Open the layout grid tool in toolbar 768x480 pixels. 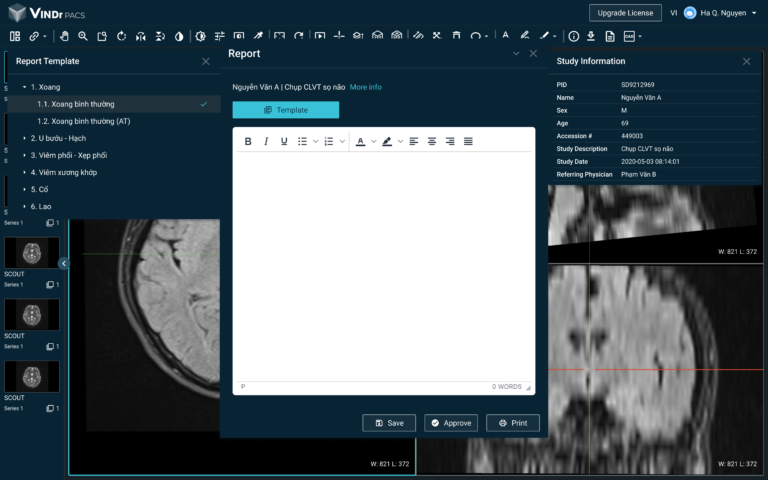tap(15, 36)
